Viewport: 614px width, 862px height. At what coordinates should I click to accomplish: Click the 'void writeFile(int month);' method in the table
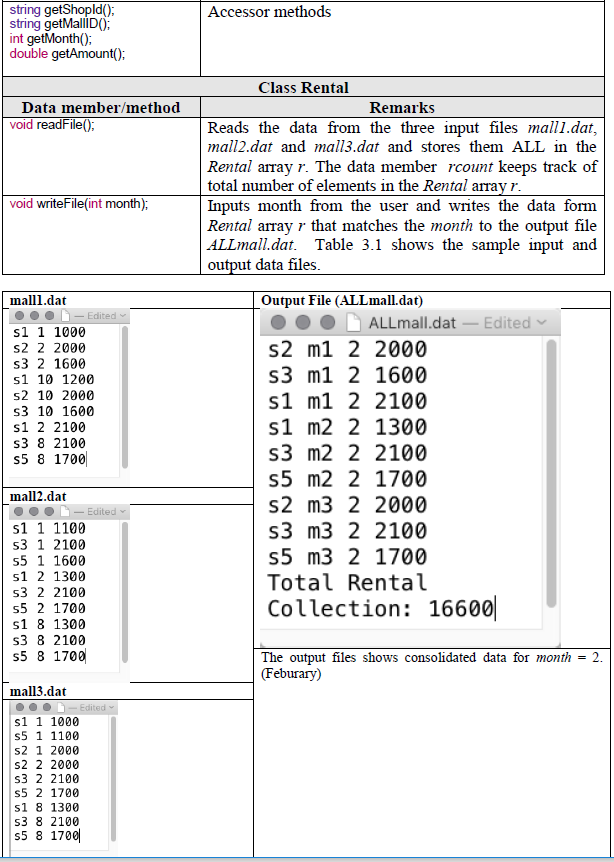coord(79,203)
